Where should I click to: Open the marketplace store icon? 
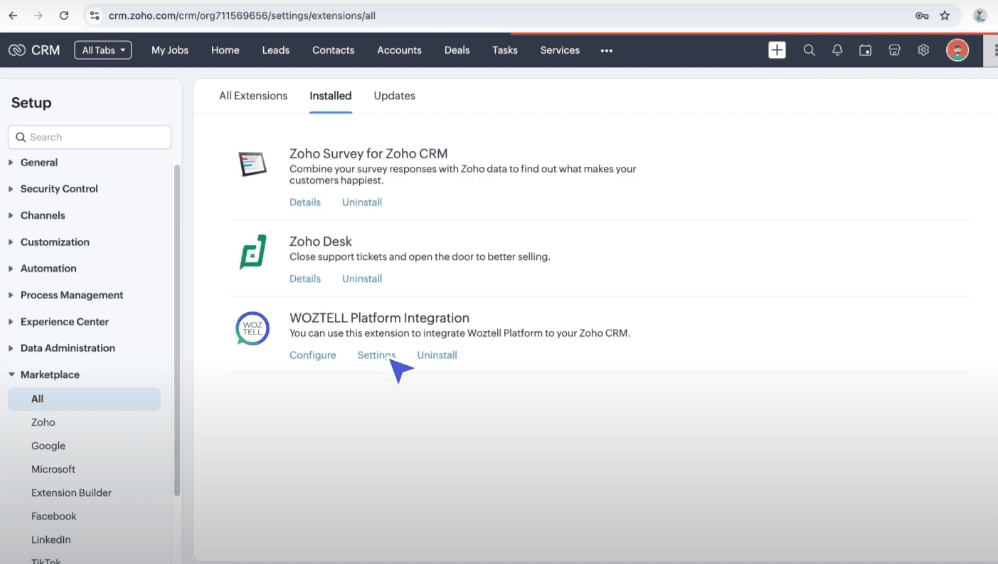tap(894, 50)
